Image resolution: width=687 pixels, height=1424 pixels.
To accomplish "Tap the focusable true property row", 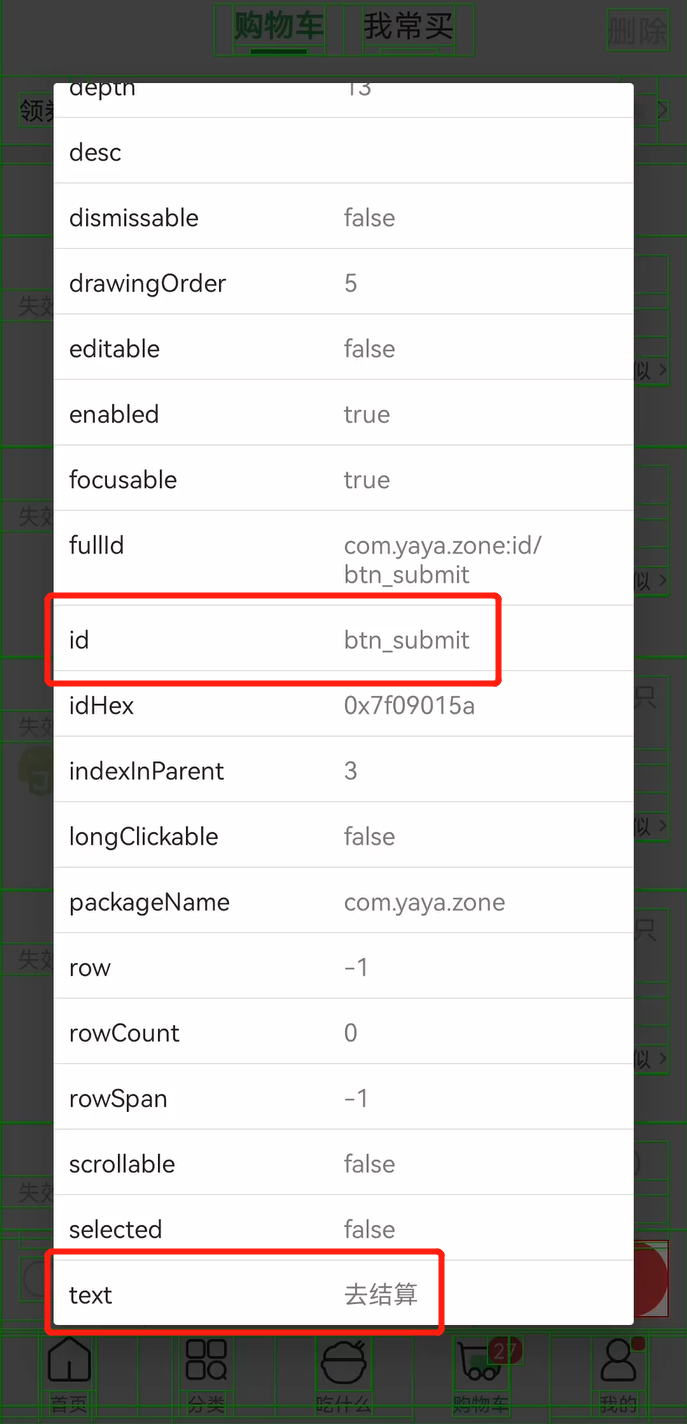I will tap(343, 479).
